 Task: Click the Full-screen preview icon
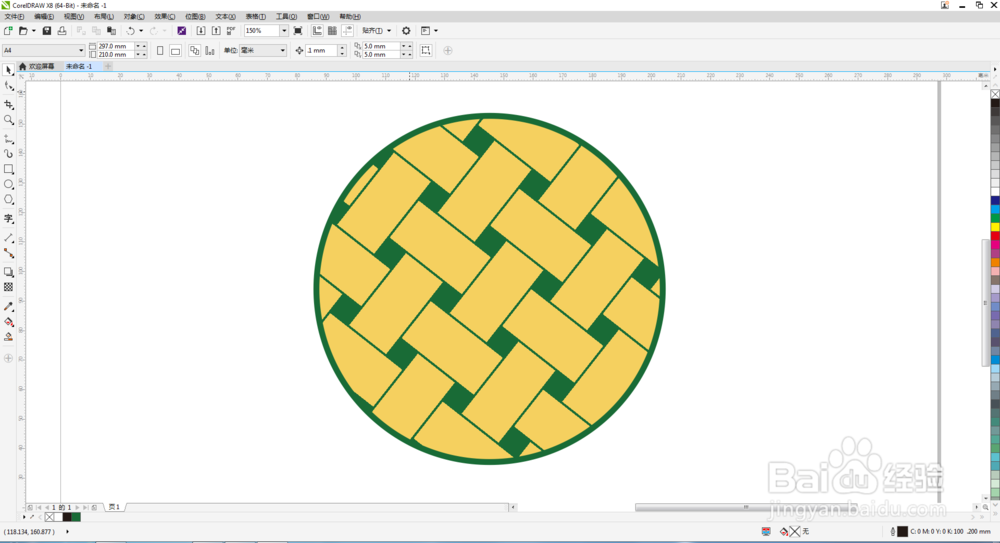pos(298,31)
